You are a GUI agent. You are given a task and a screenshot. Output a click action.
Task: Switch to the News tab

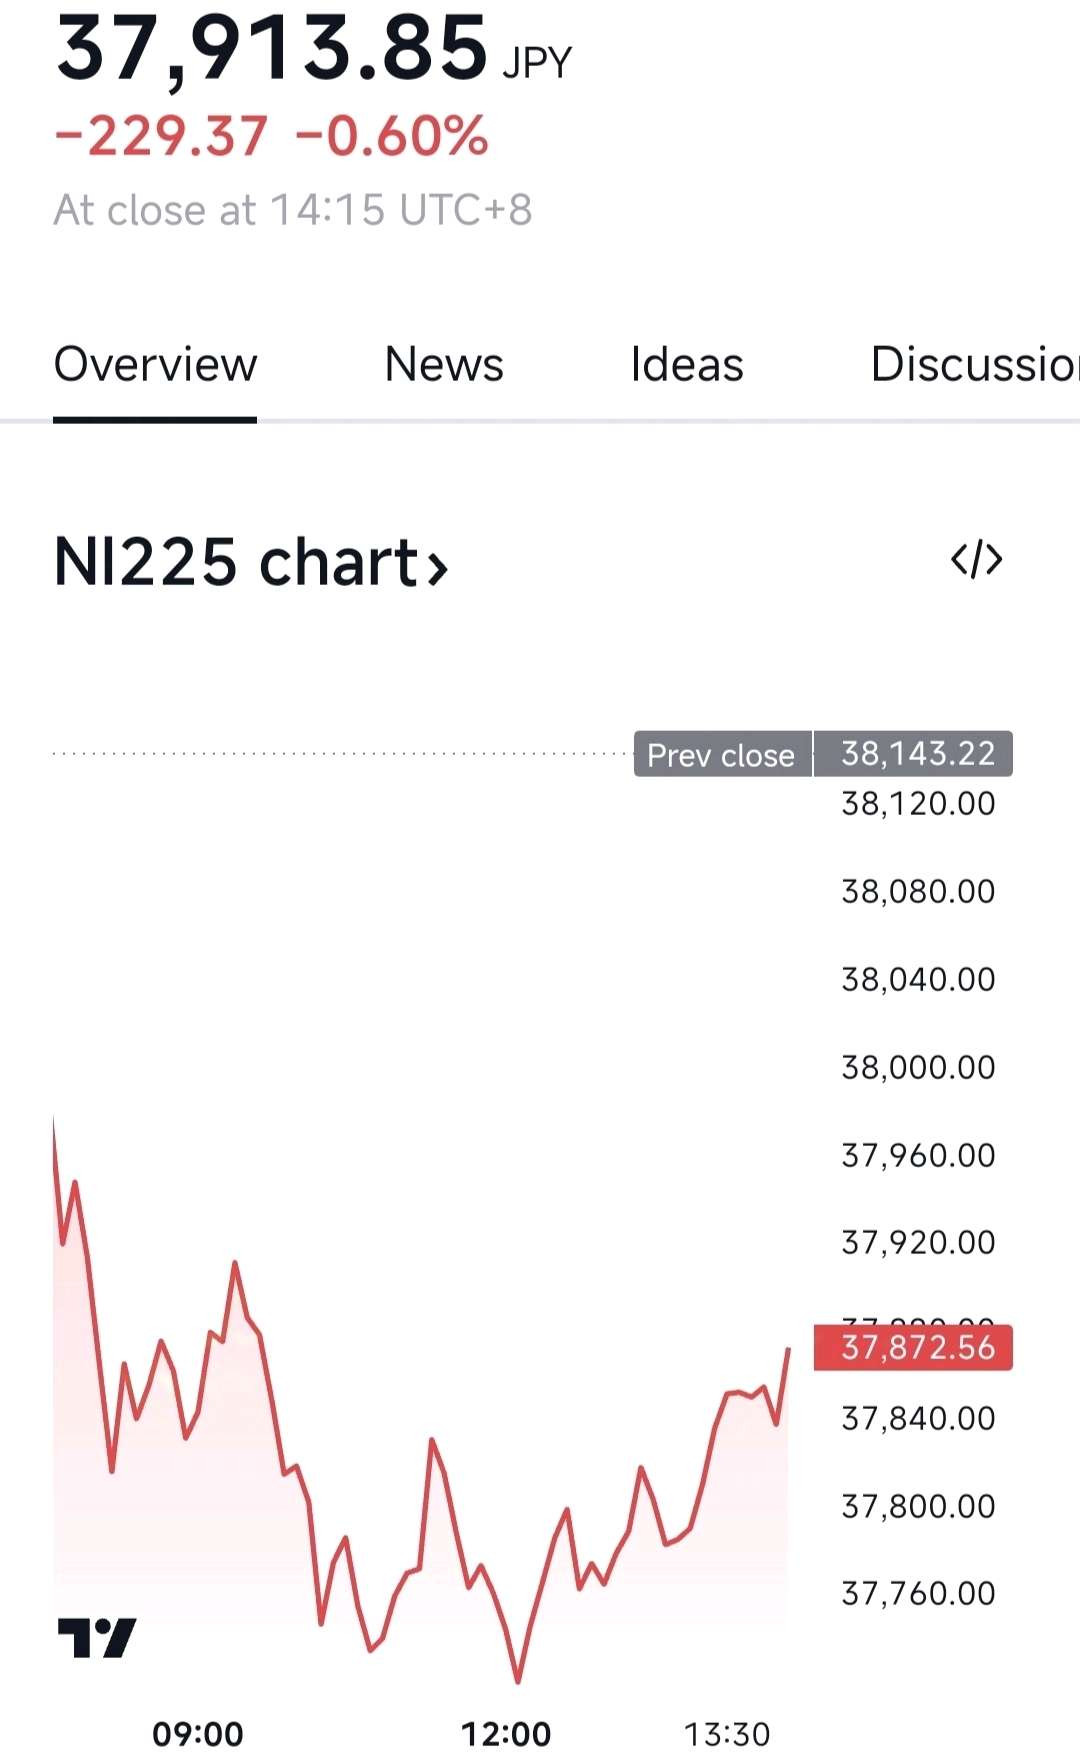[x=444, y=364]
